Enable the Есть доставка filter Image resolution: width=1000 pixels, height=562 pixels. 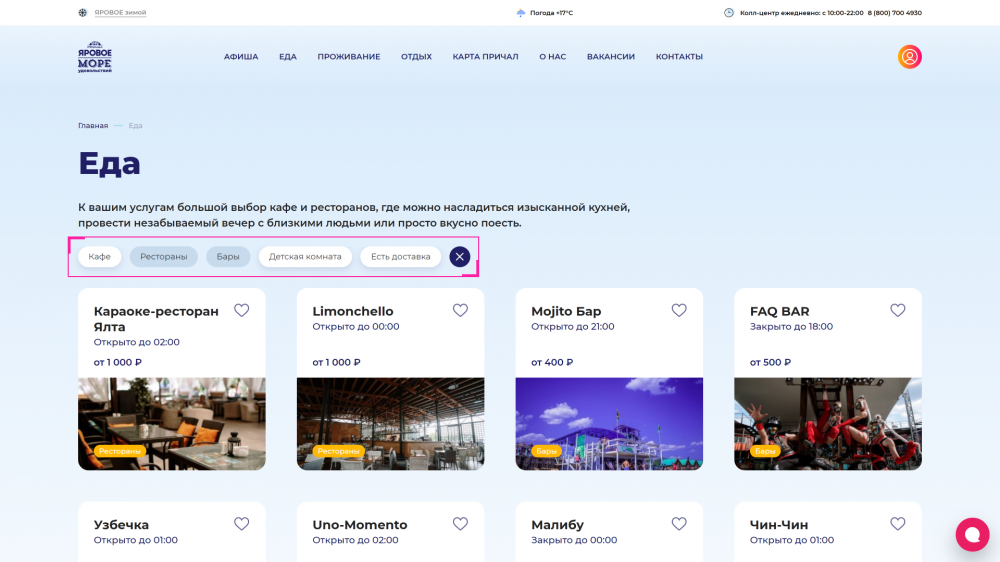400,257
